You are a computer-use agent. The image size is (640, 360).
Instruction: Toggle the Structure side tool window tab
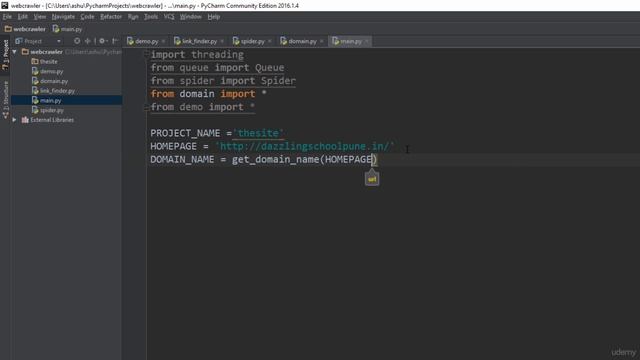point(5,100)
